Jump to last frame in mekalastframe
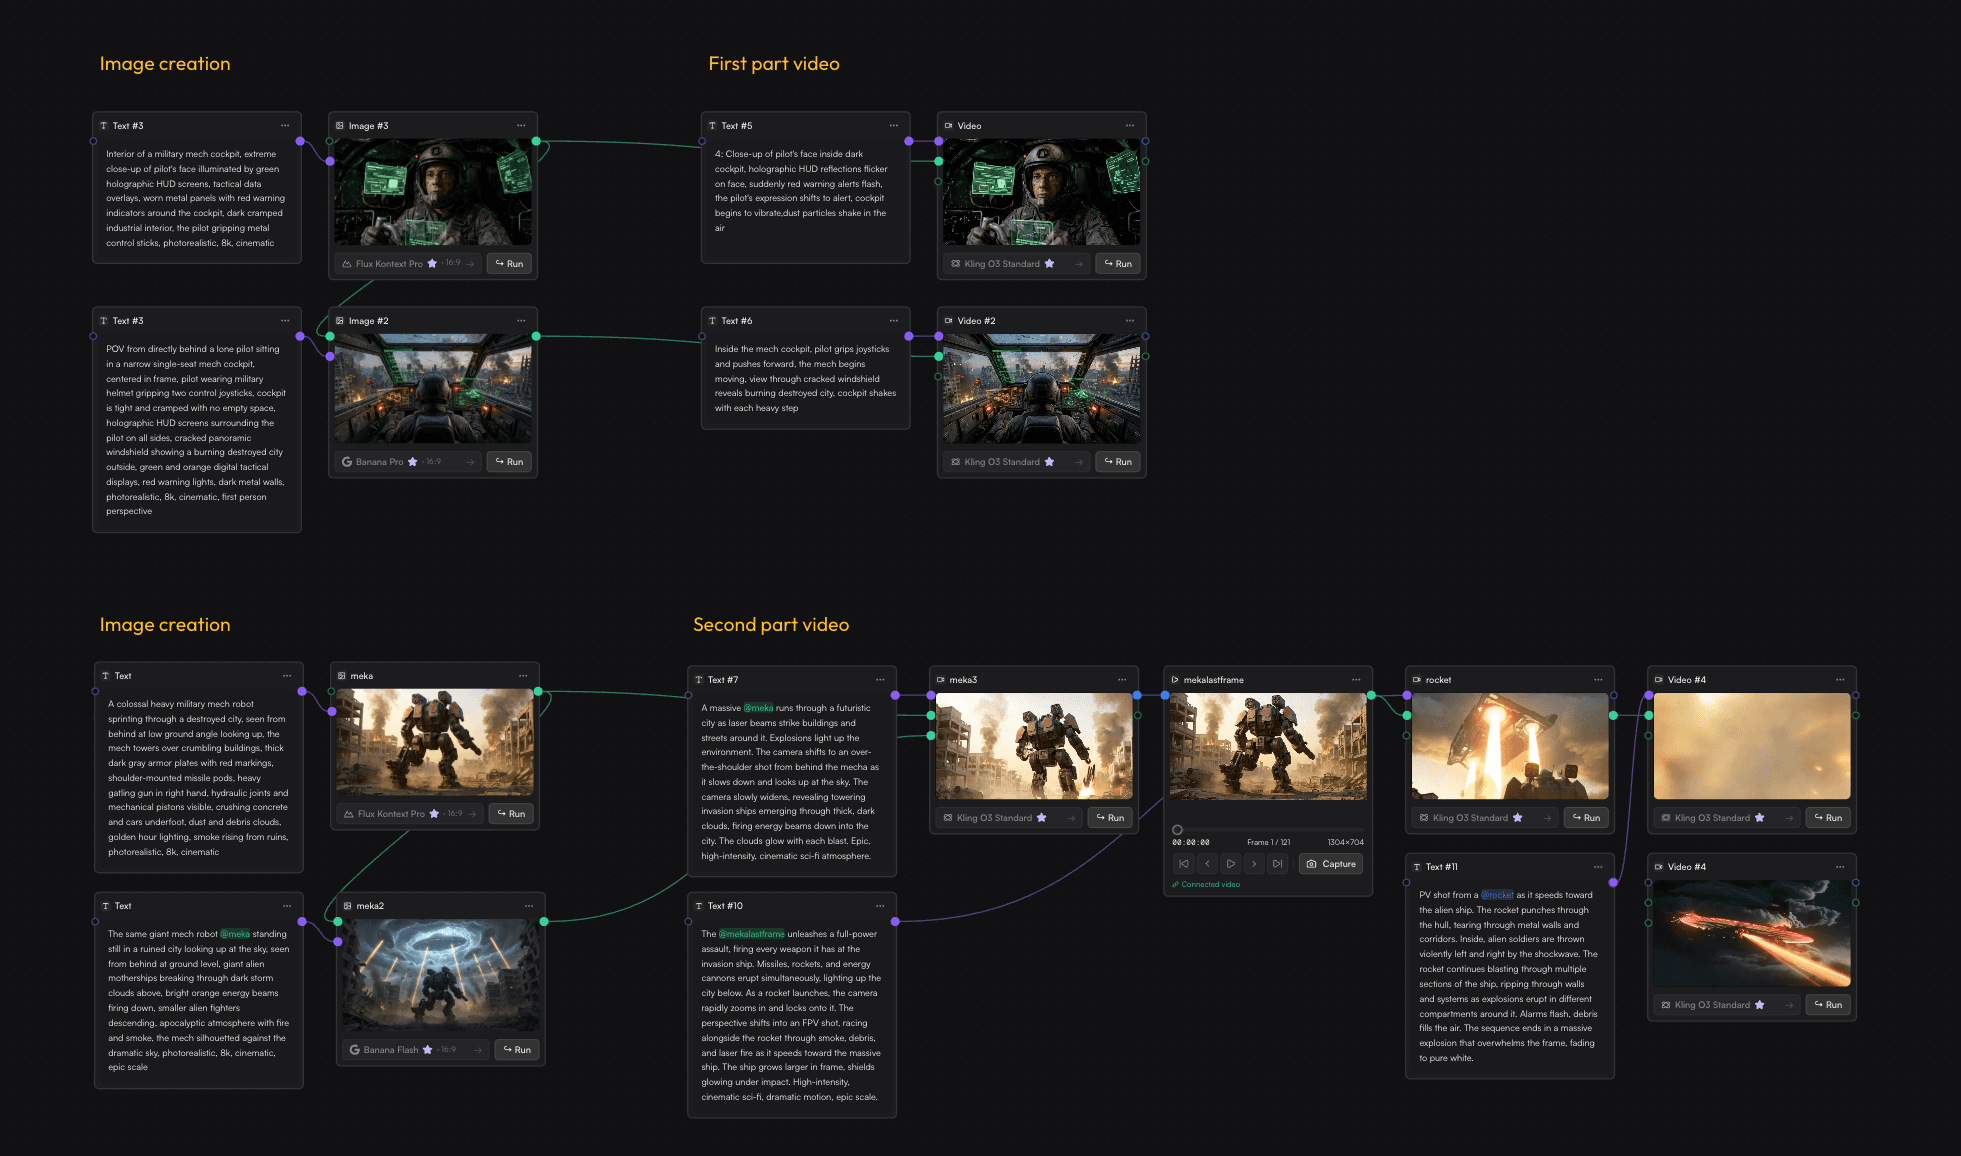The image size is (1961, 1156). click(1278, 864)
